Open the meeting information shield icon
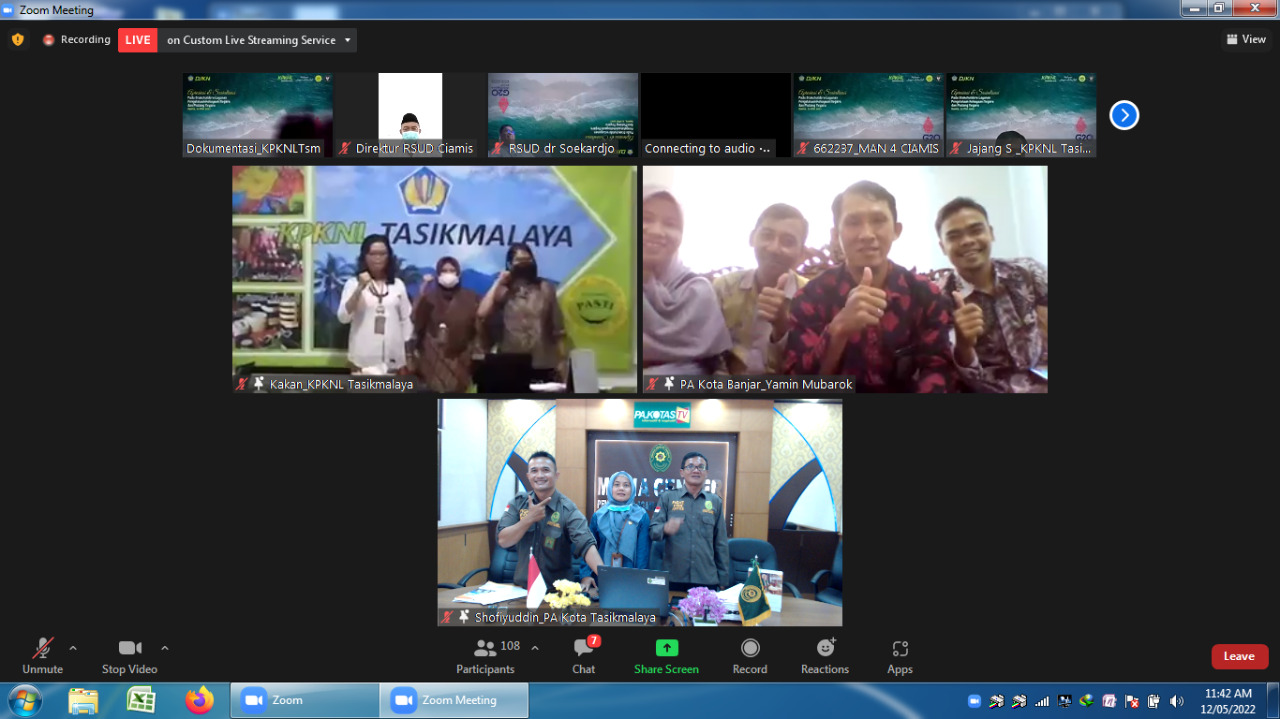Screen dimensions: 1280x719 pos(17,40)
